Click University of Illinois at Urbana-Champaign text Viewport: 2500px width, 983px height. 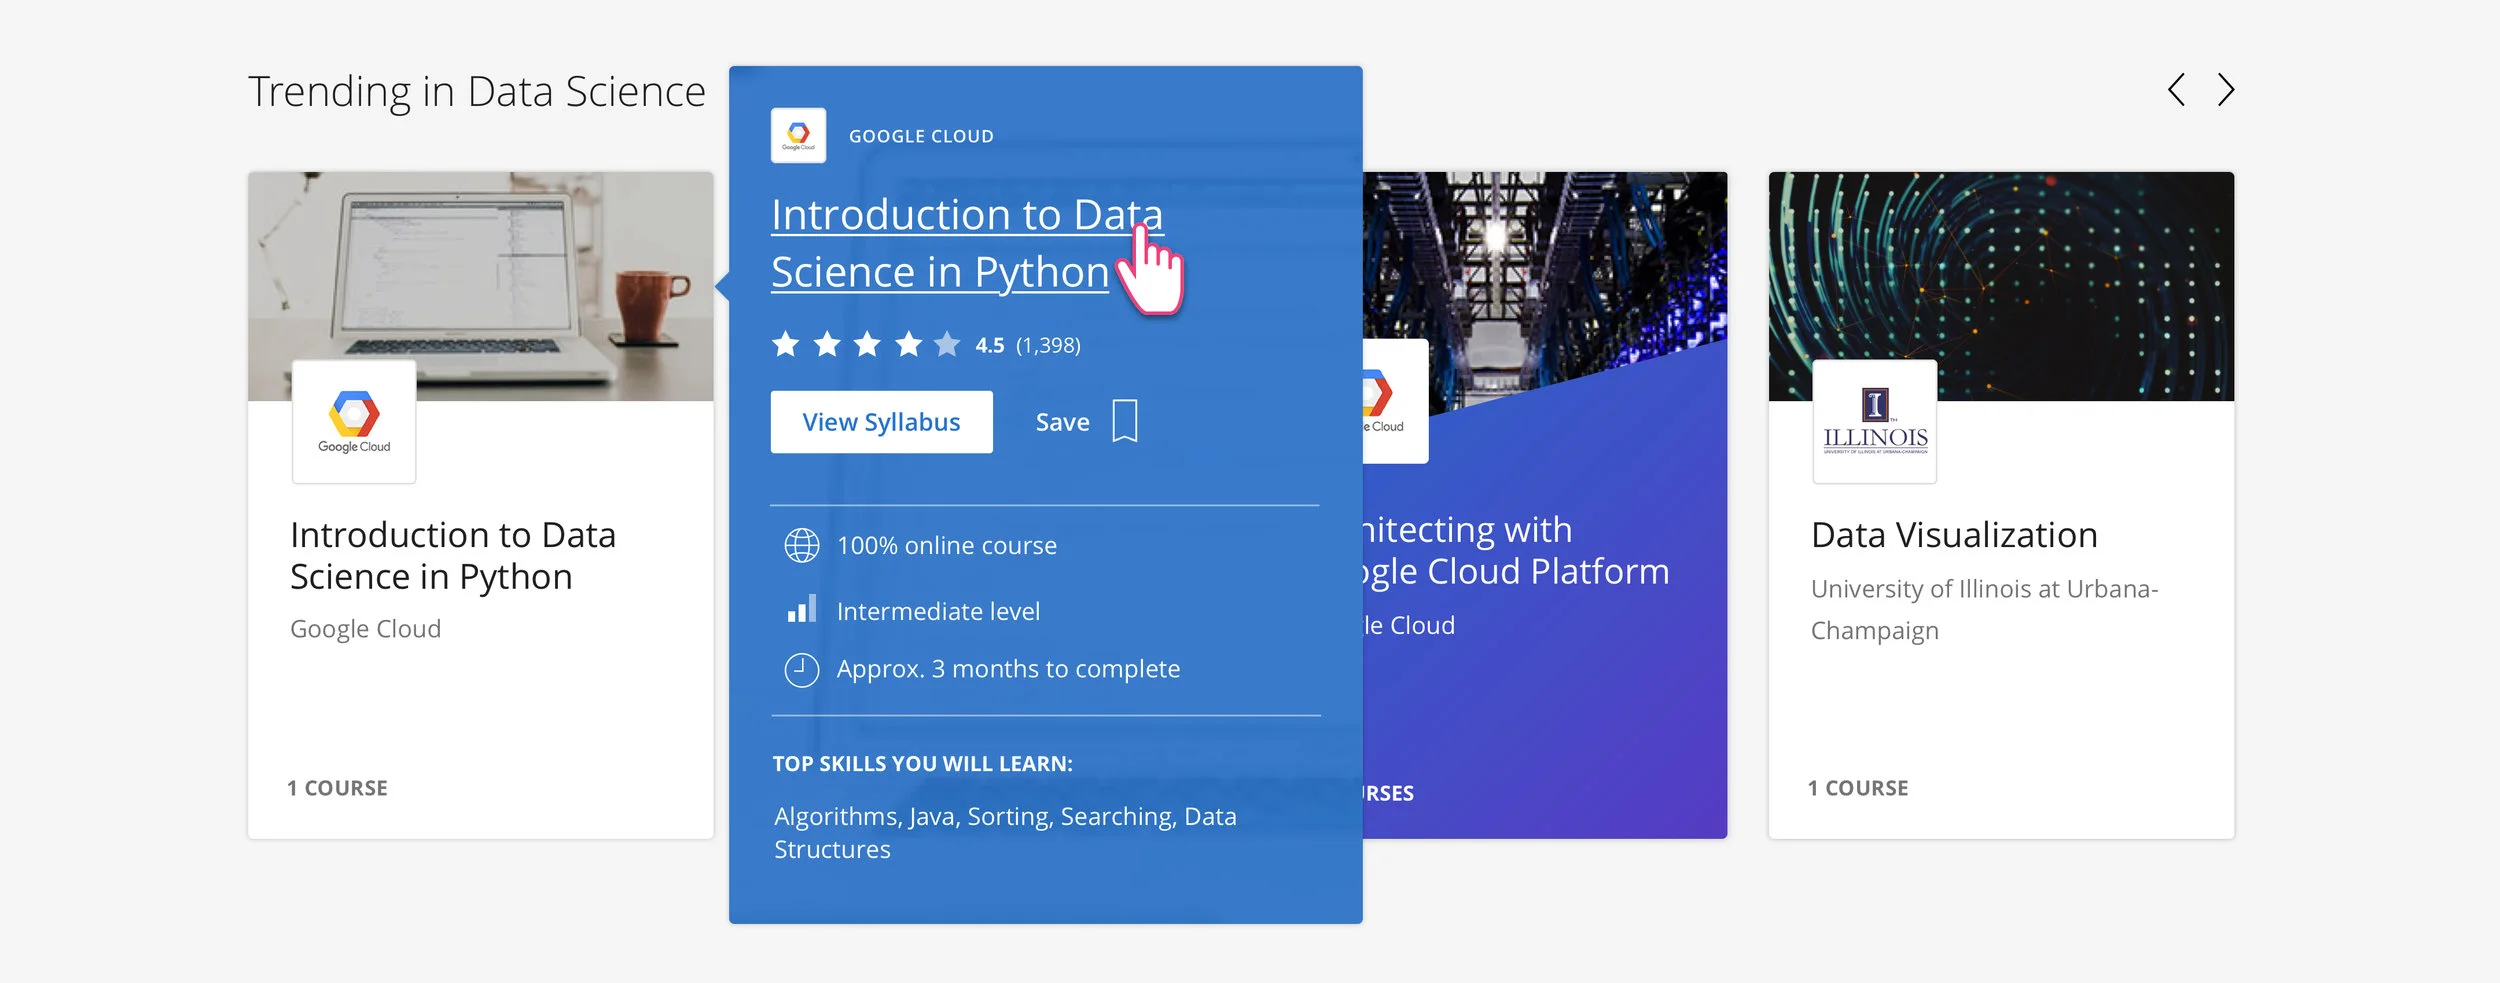click(1984, 610)
